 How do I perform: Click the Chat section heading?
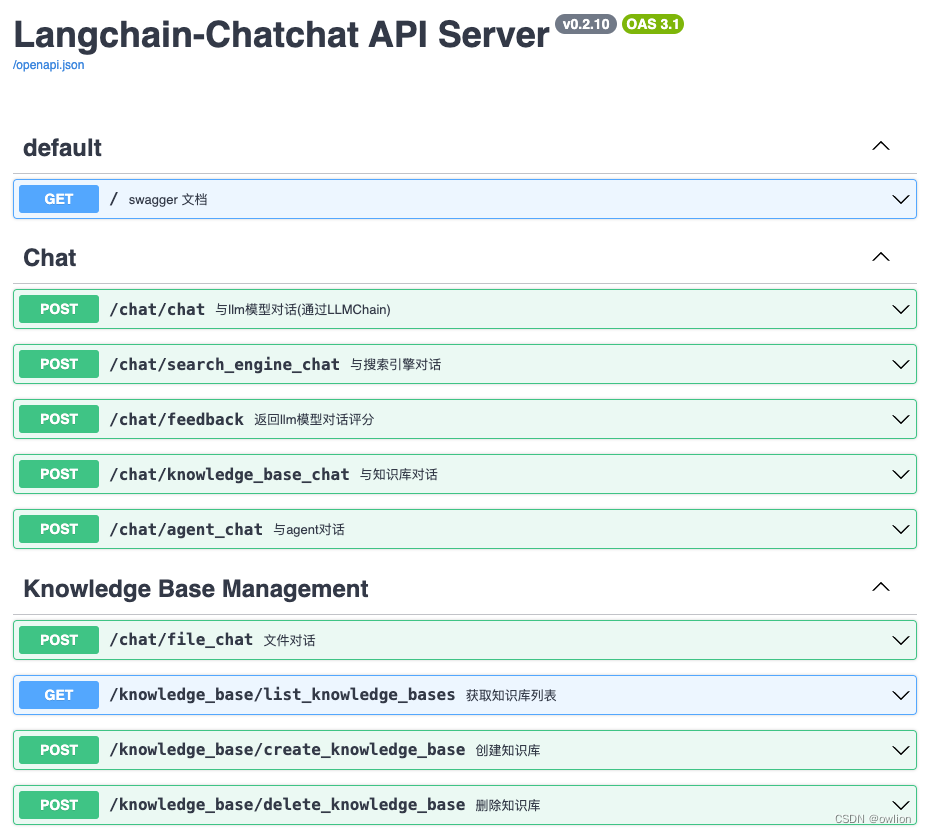[x=50, y=258]
